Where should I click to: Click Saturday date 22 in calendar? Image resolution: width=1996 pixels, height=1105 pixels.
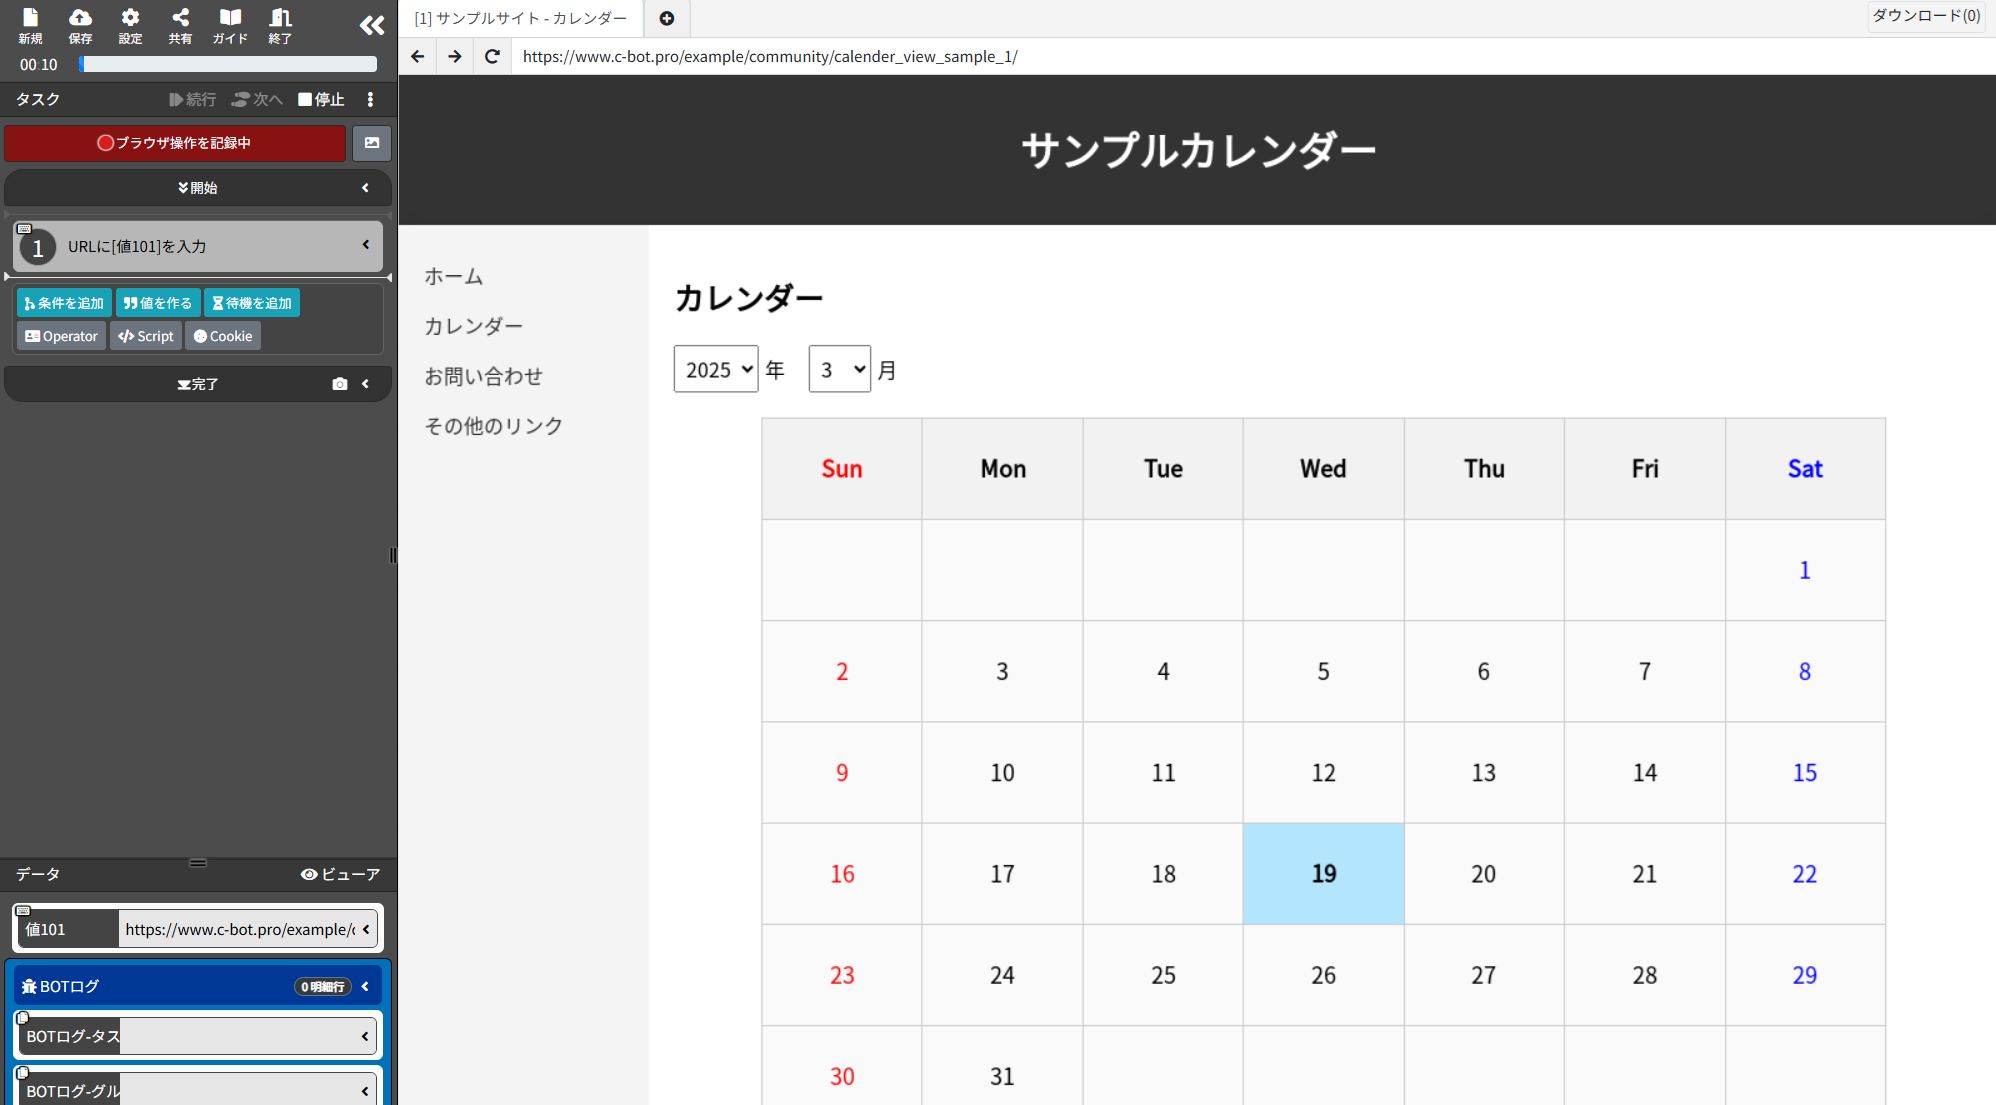(1805, 874)
